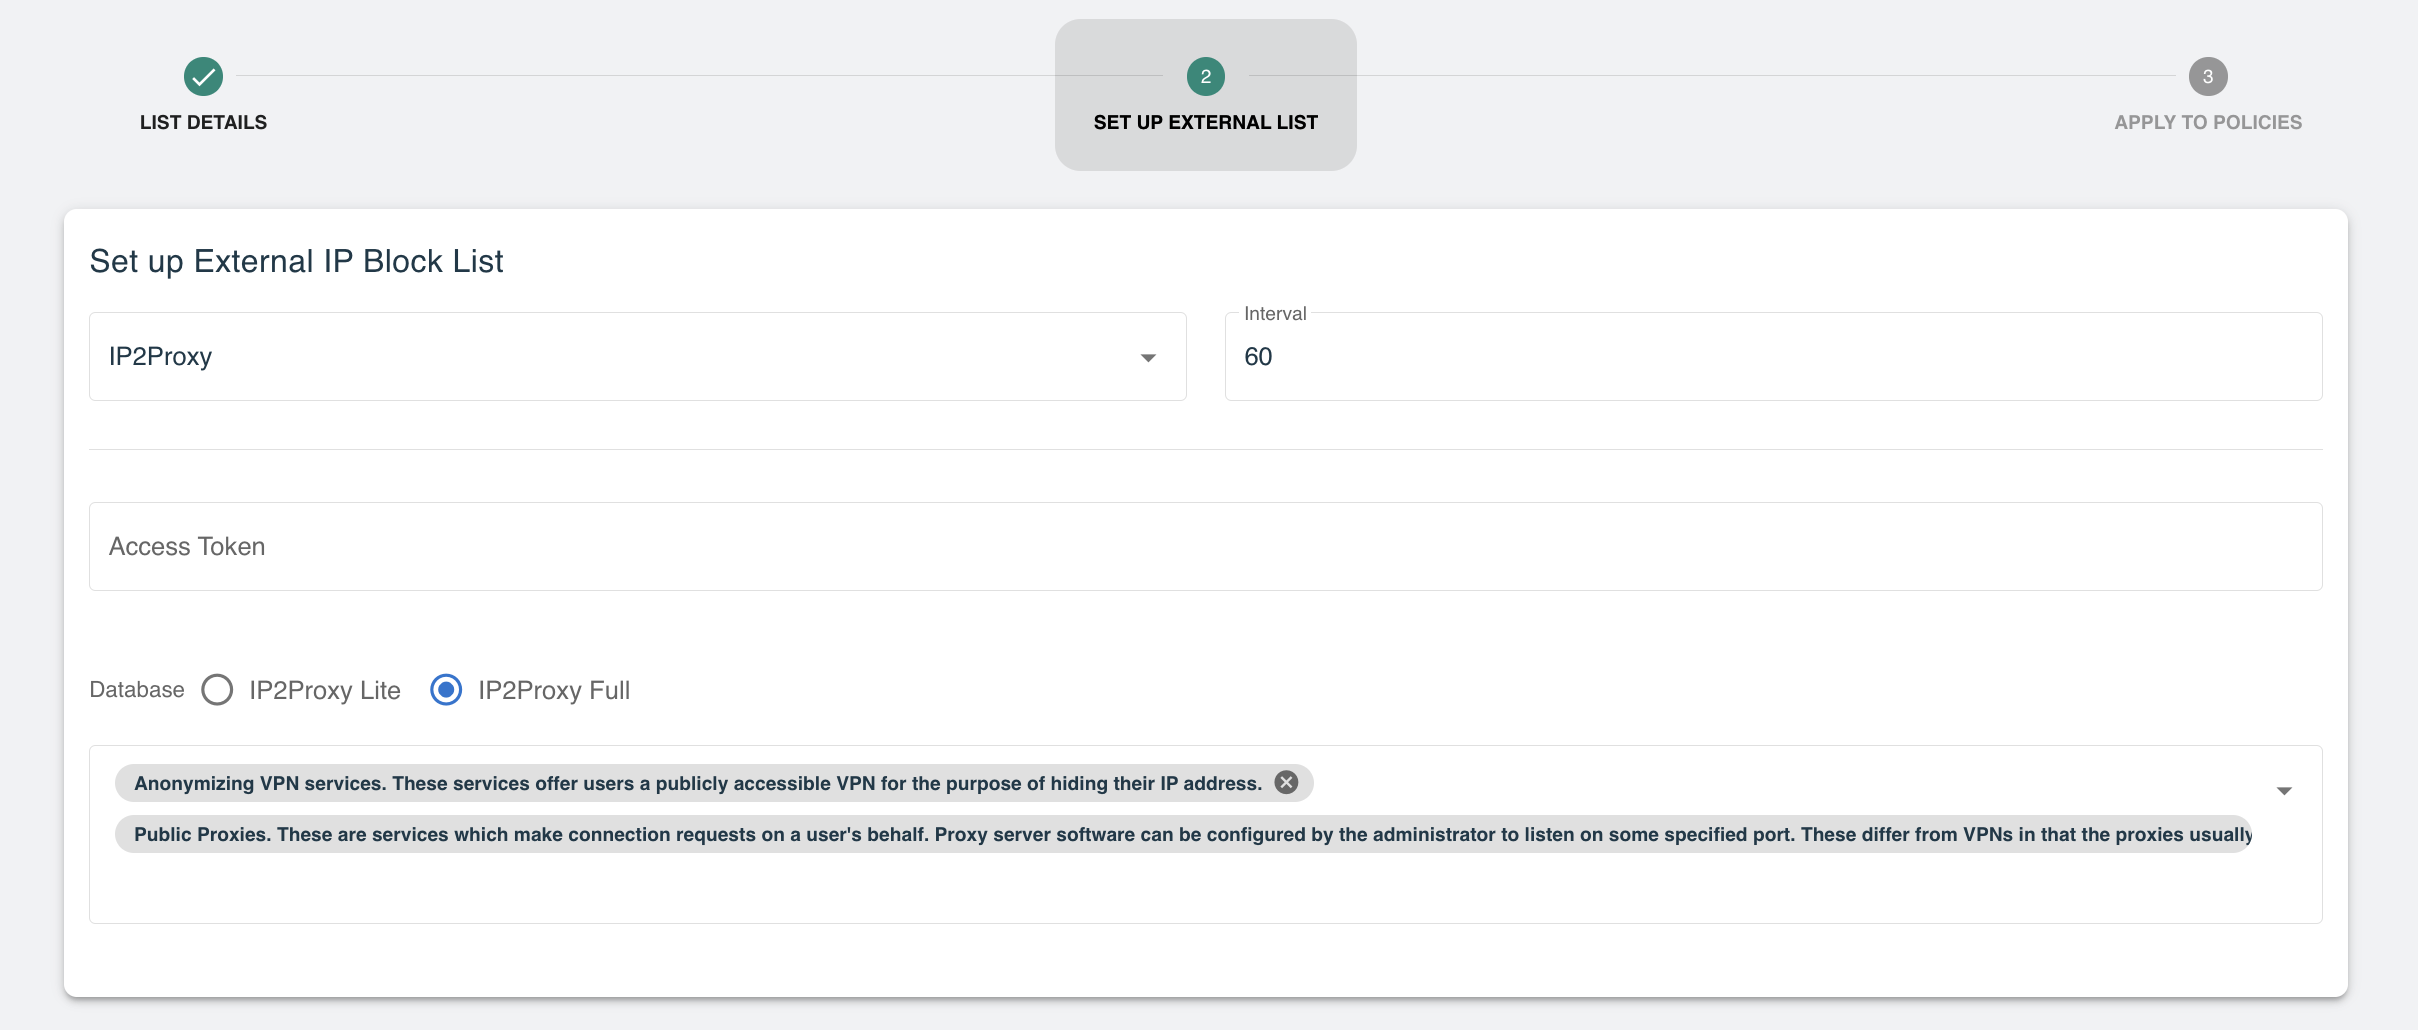Click the Set up External IP Block List heading

click(x=296, y=261)
